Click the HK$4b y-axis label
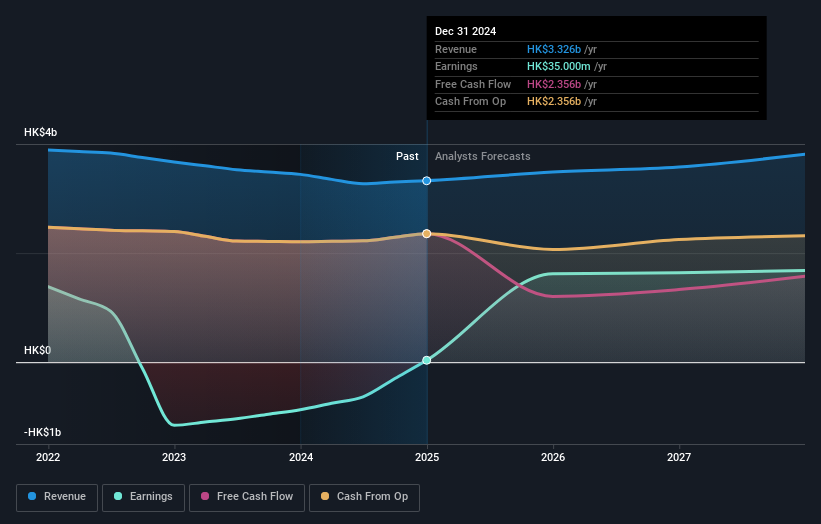This screenshot has width=821, height=524. 40,132
